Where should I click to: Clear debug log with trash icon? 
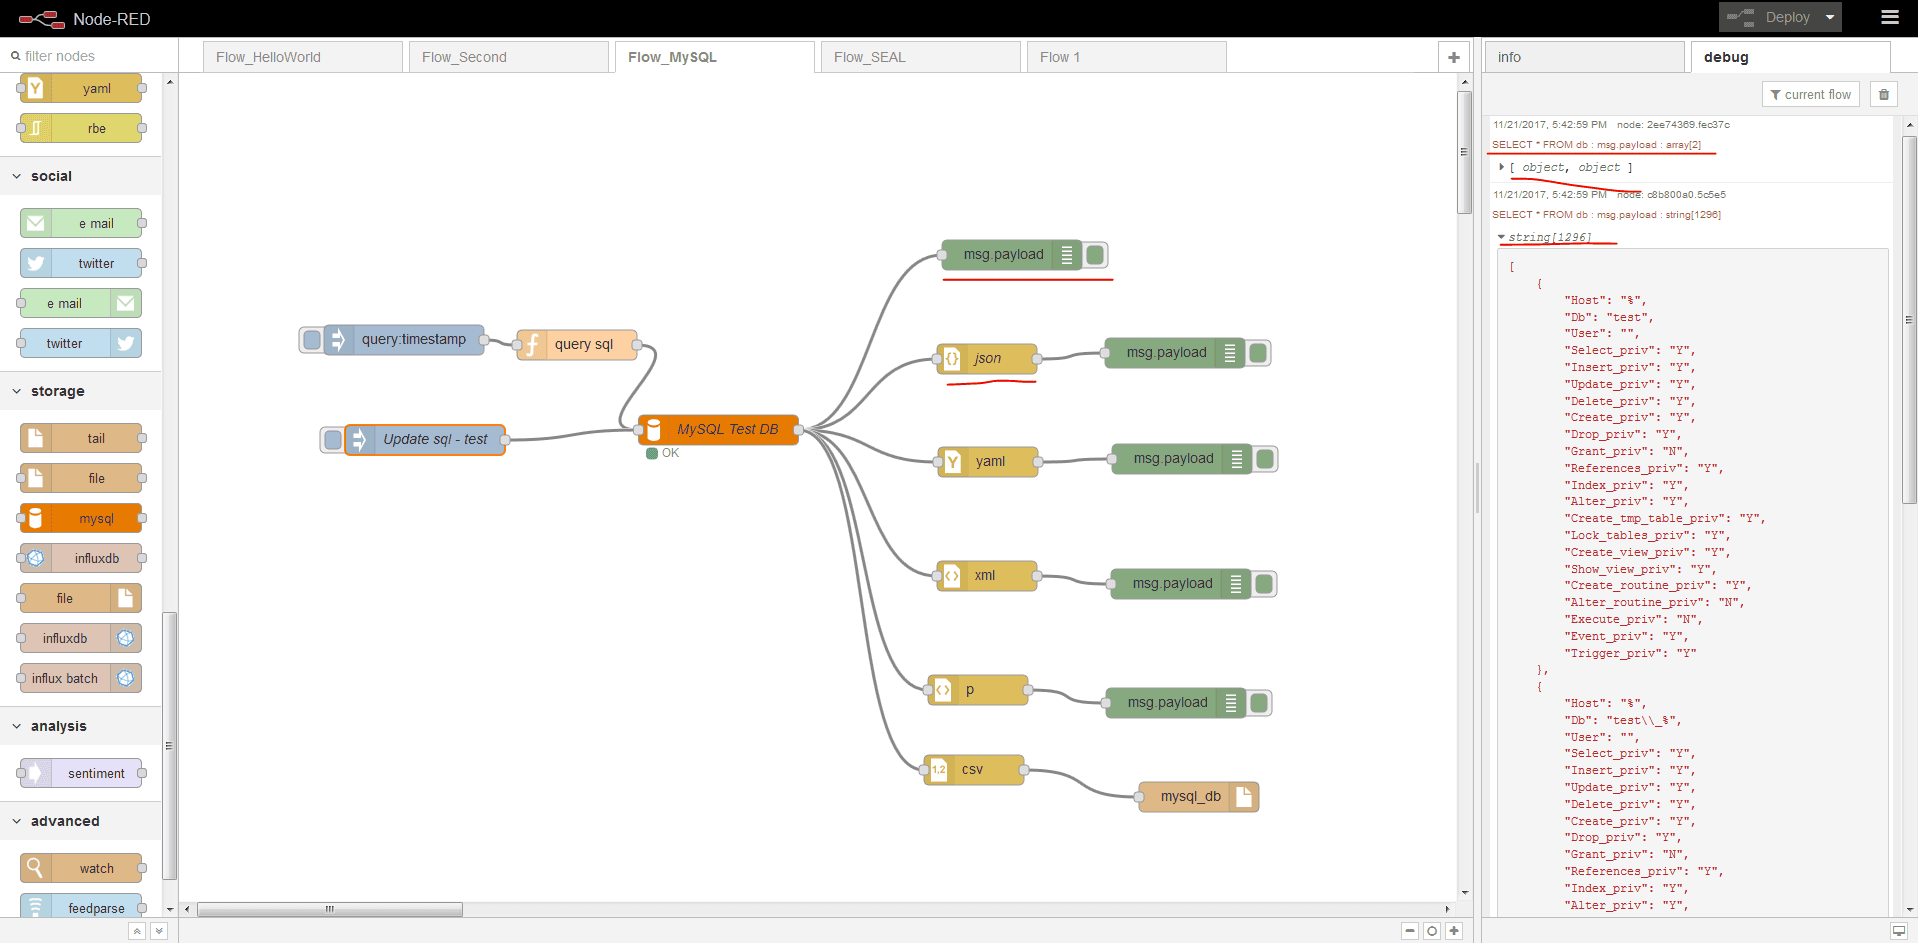(x=1884, y=94)
